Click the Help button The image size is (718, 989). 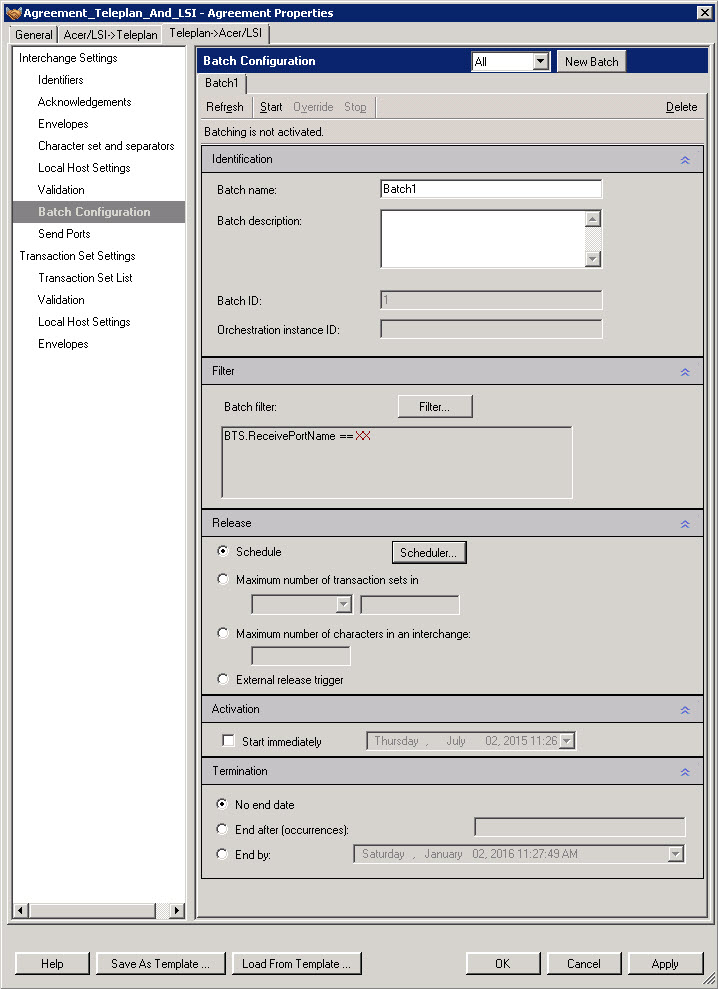point(52,963)
